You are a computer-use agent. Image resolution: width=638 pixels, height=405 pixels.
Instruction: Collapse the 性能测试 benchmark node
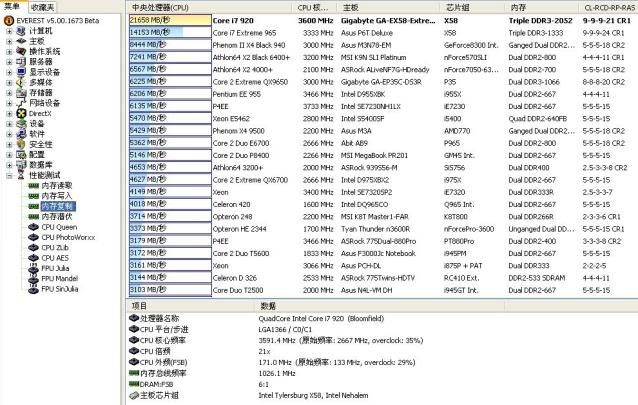[x=8, y=175]
